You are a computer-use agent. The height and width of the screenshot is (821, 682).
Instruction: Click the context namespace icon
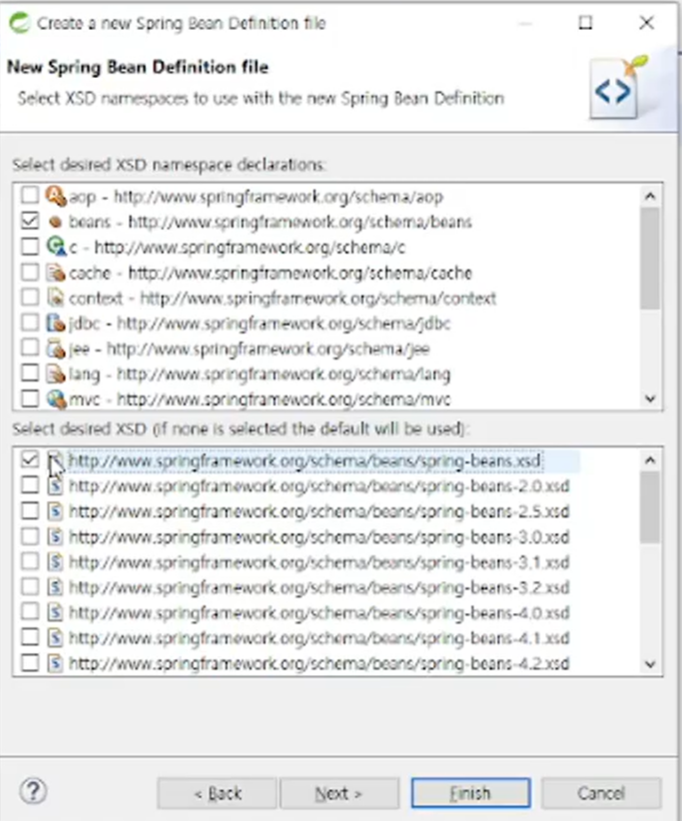coord(55,298)
